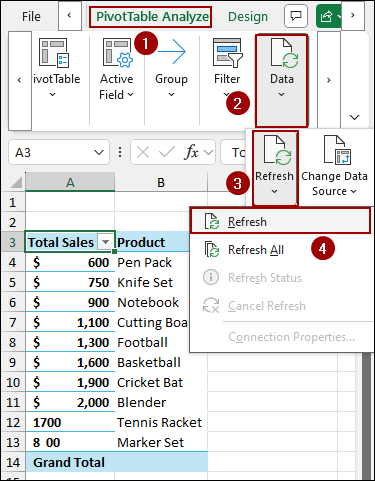
Task: Open the Data group dropdown
Action: click(281, 81)
